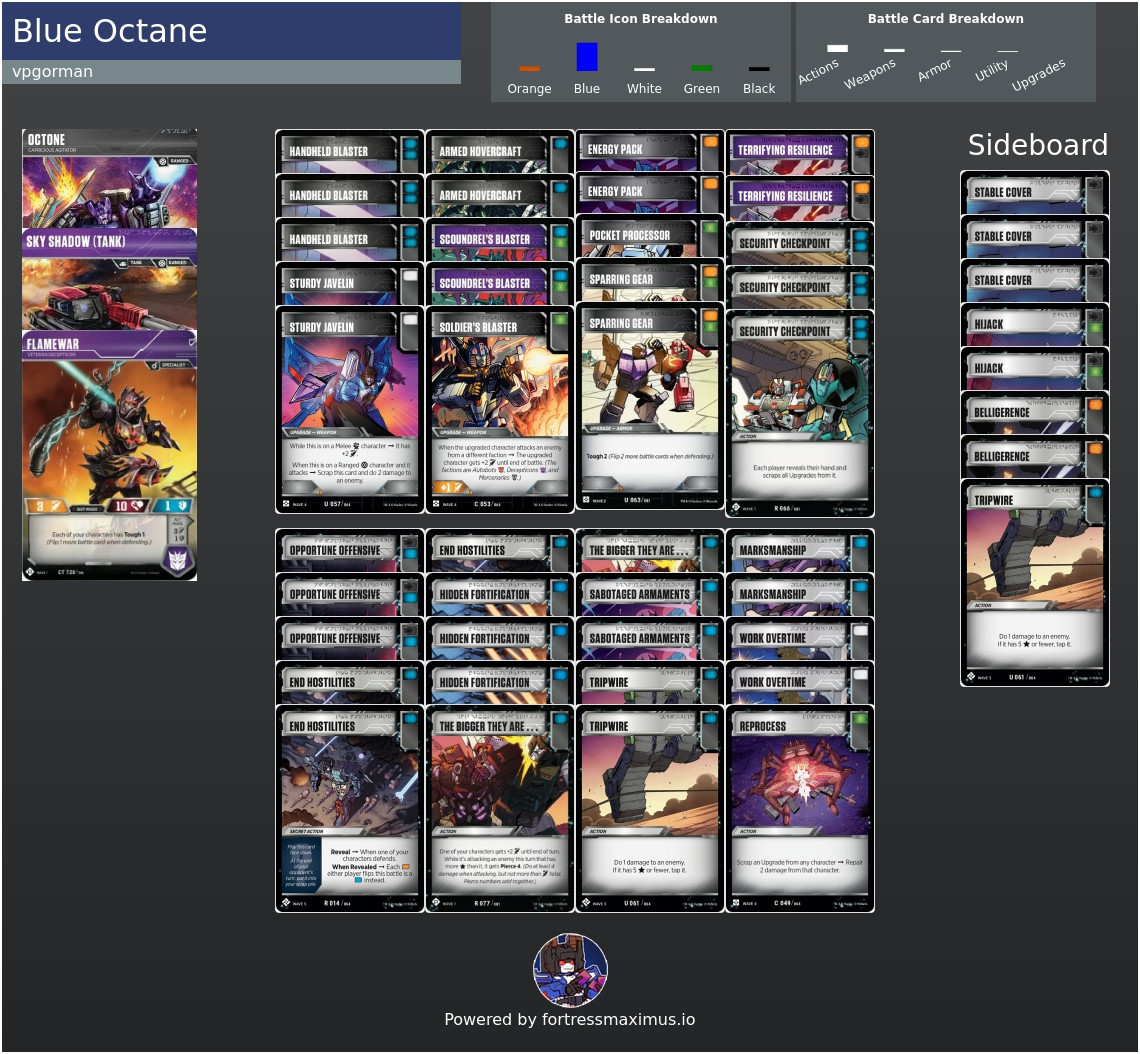Open Security Checkpoint card showing full artwork
The width and height of the screenshot is (1140, 1054).
point(800,414)
